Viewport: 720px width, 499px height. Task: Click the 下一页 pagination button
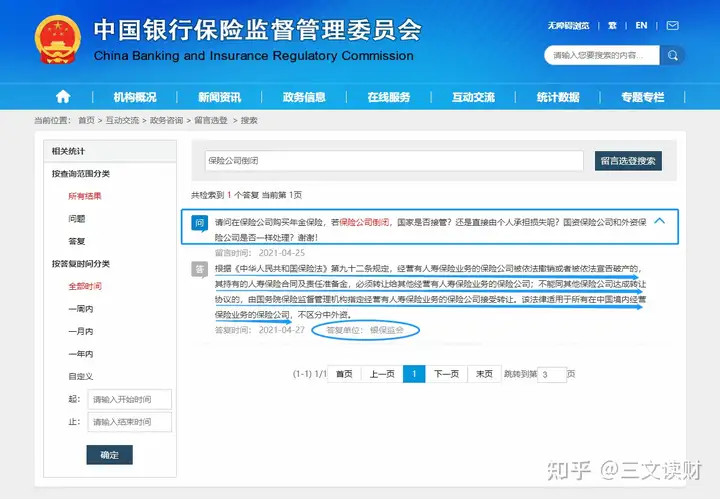tap(446, 374)
